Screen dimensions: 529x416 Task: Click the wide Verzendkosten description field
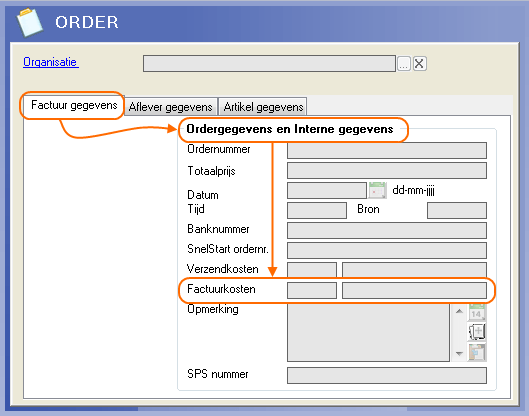coord(414,270)
